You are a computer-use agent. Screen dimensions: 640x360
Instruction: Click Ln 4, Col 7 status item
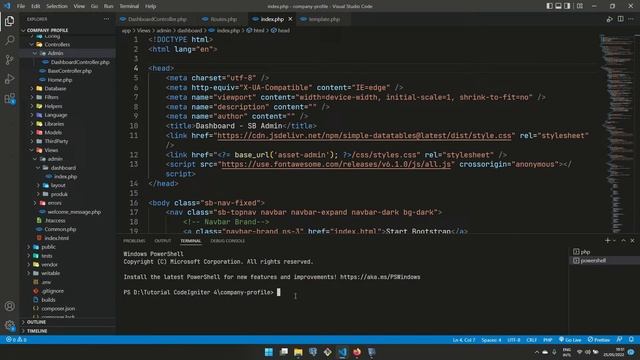(463, 340)
